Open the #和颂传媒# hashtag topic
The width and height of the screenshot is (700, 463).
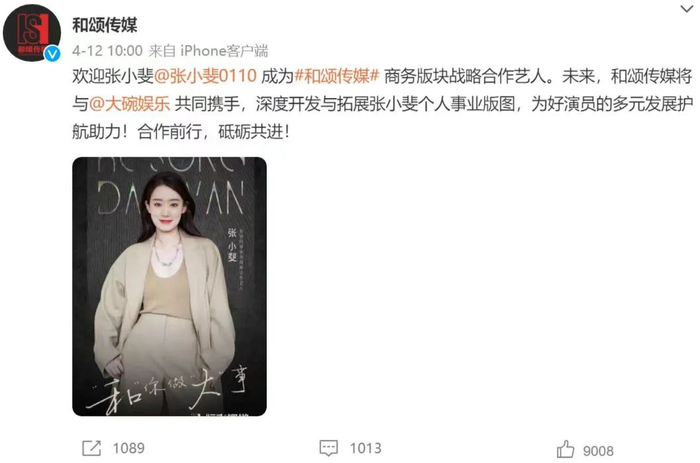click(337, 76)
